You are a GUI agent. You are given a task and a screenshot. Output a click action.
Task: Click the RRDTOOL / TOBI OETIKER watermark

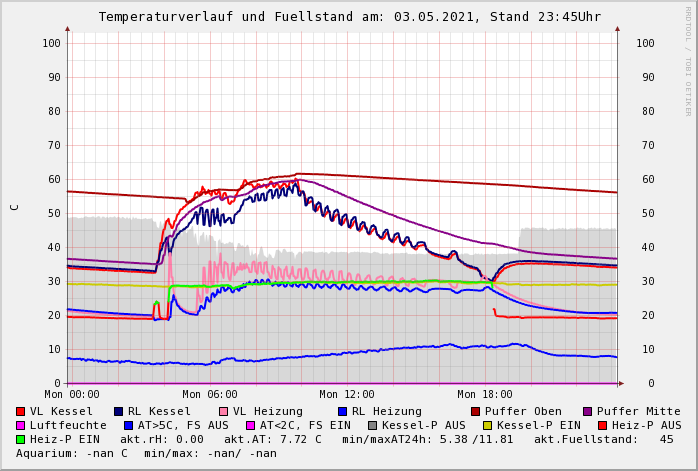[688, 60]
